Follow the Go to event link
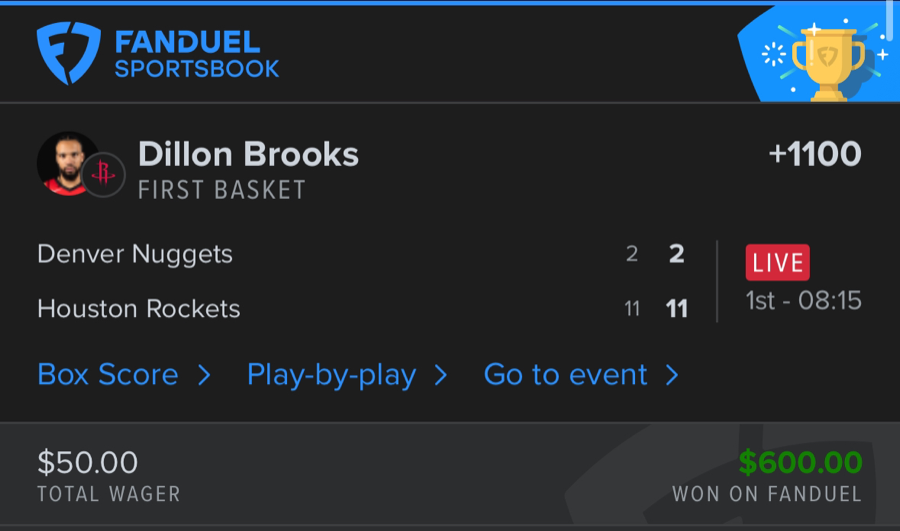 point(566,375)
